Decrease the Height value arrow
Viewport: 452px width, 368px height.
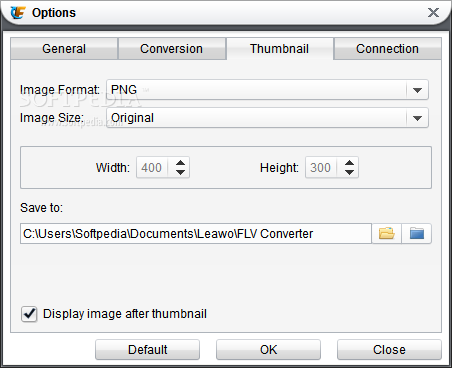[x=349, y=172]
